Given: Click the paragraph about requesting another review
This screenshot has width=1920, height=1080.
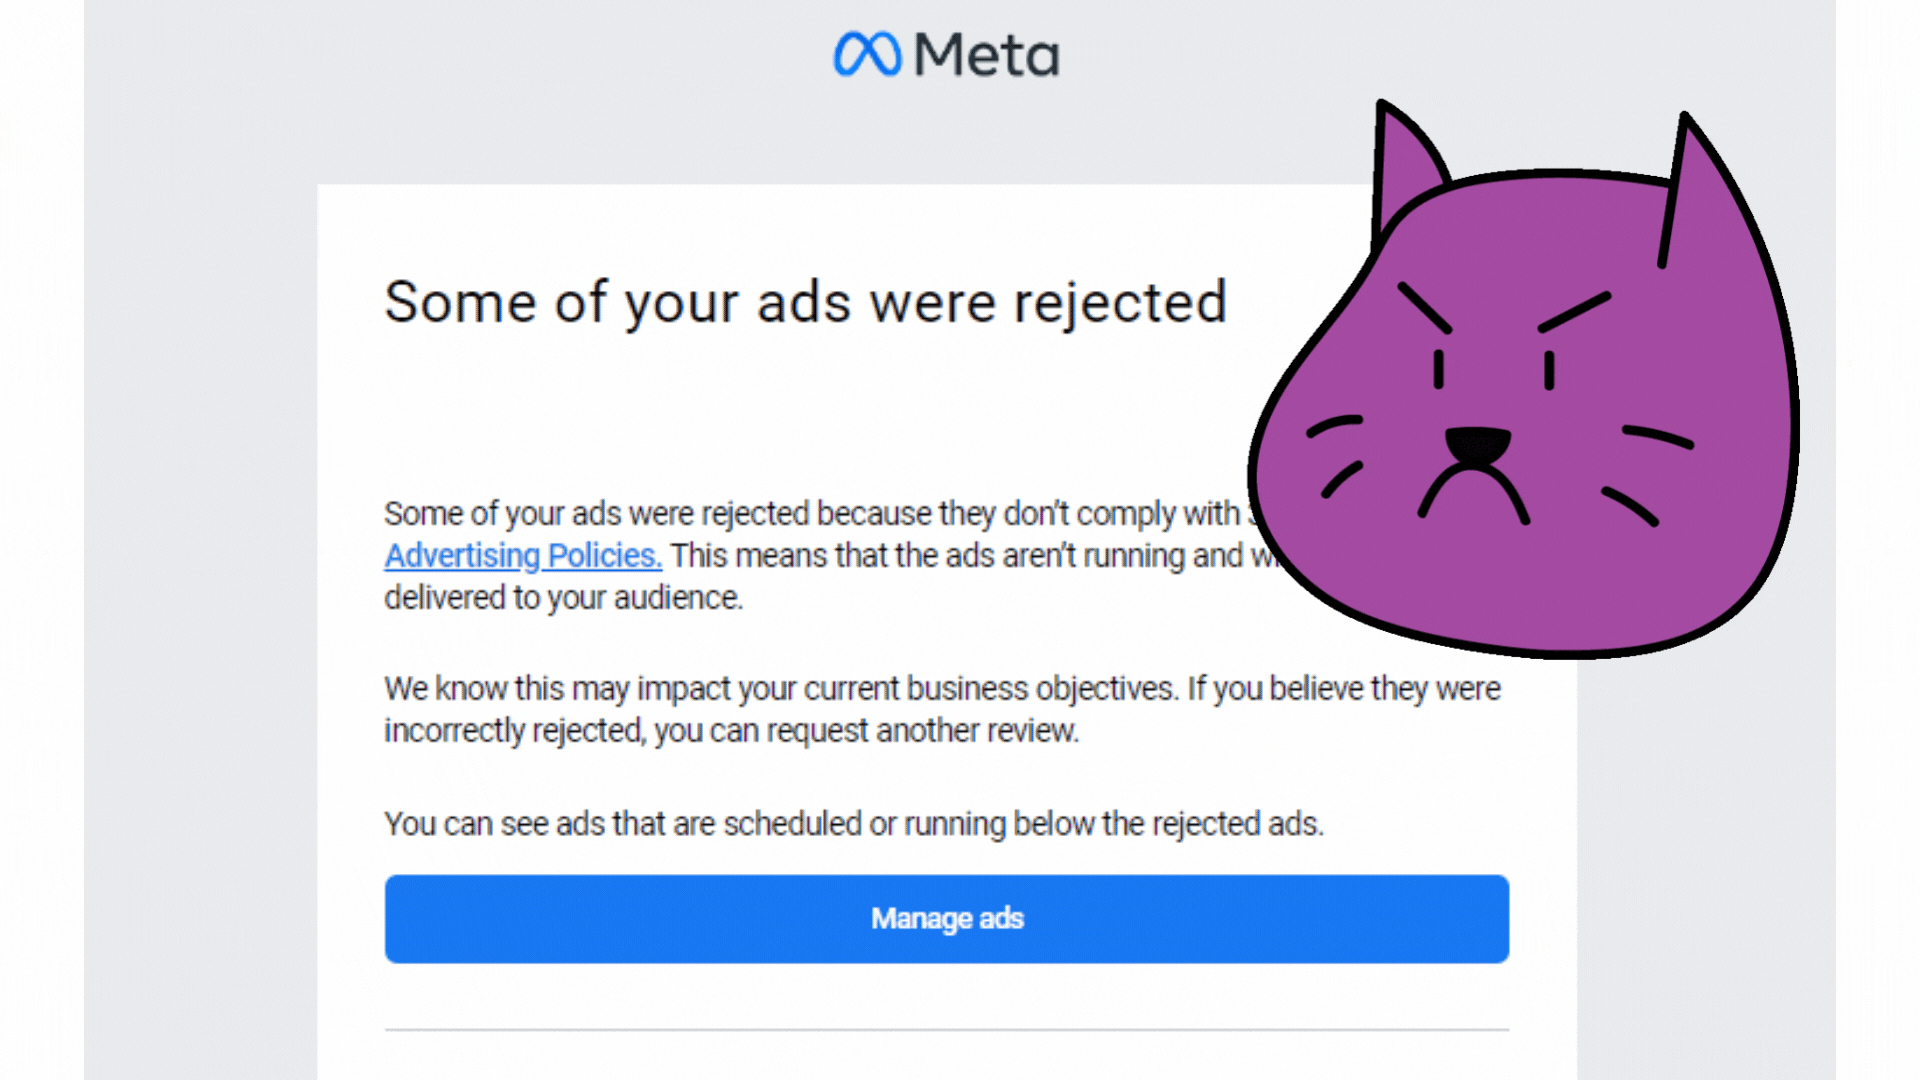Looking at the screenshot, I should [940, 708].
